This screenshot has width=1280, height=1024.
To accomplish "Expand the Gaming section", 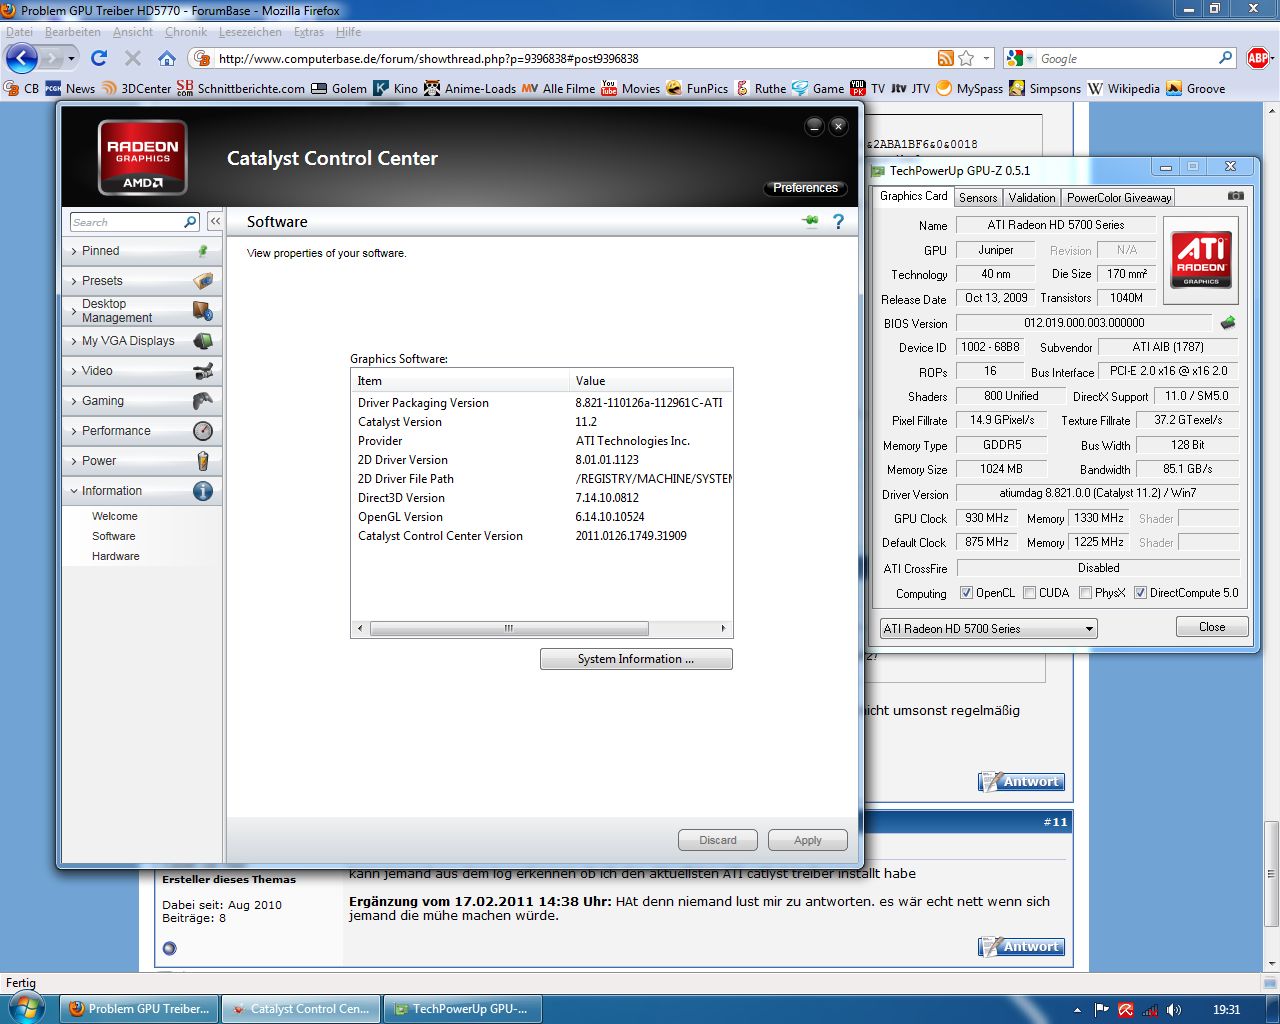I will 141,401.
